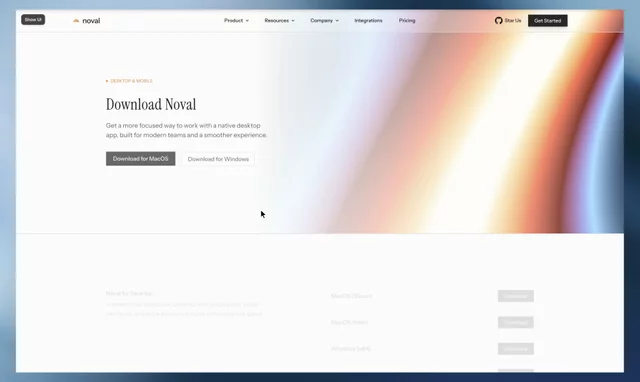The height and width of the screenshot is (382, 640).
Task: Click the GitHub icon beside Star Us
Action: coord(498,20)
